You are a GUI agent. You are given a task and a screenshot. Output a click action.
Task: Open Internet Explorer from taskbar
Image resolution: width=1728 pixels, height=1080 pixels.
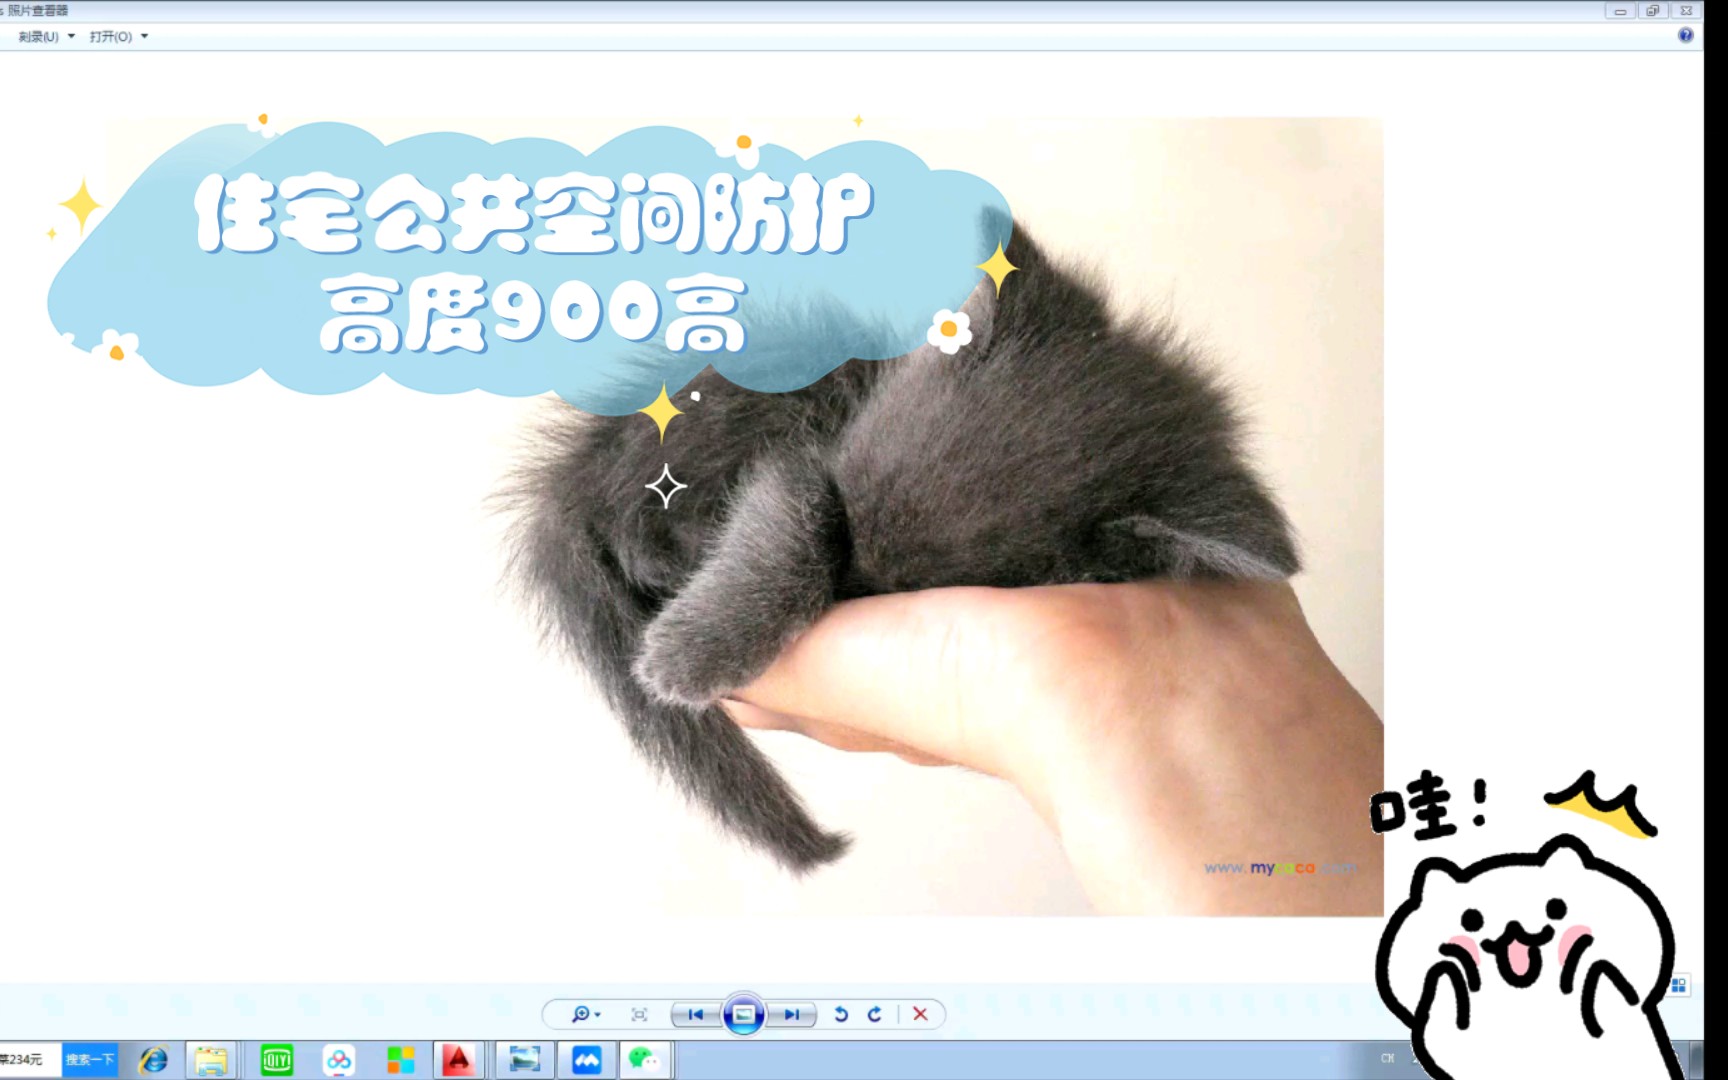click(152, 1060)
